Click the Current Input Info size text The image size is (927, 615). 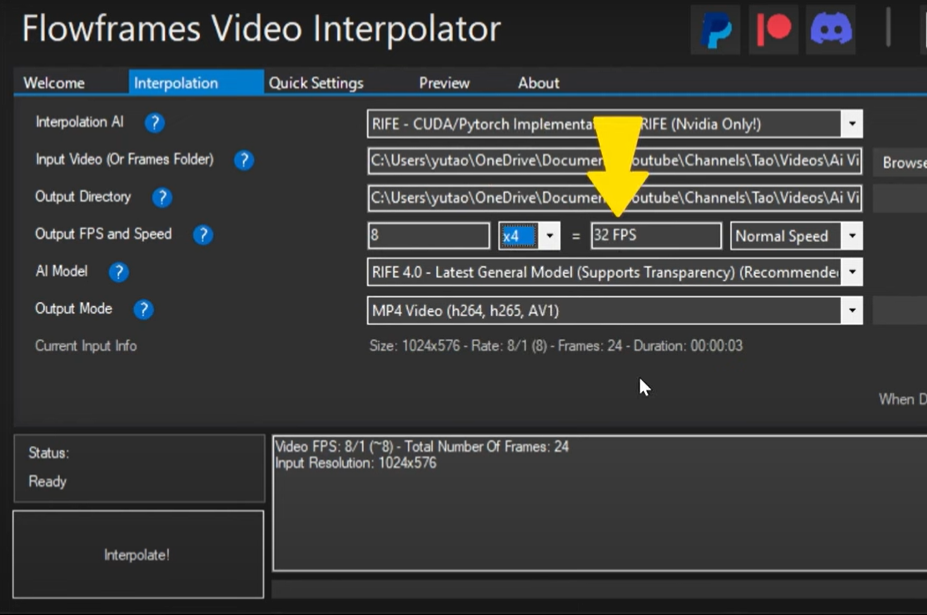[x=556, y=346]
